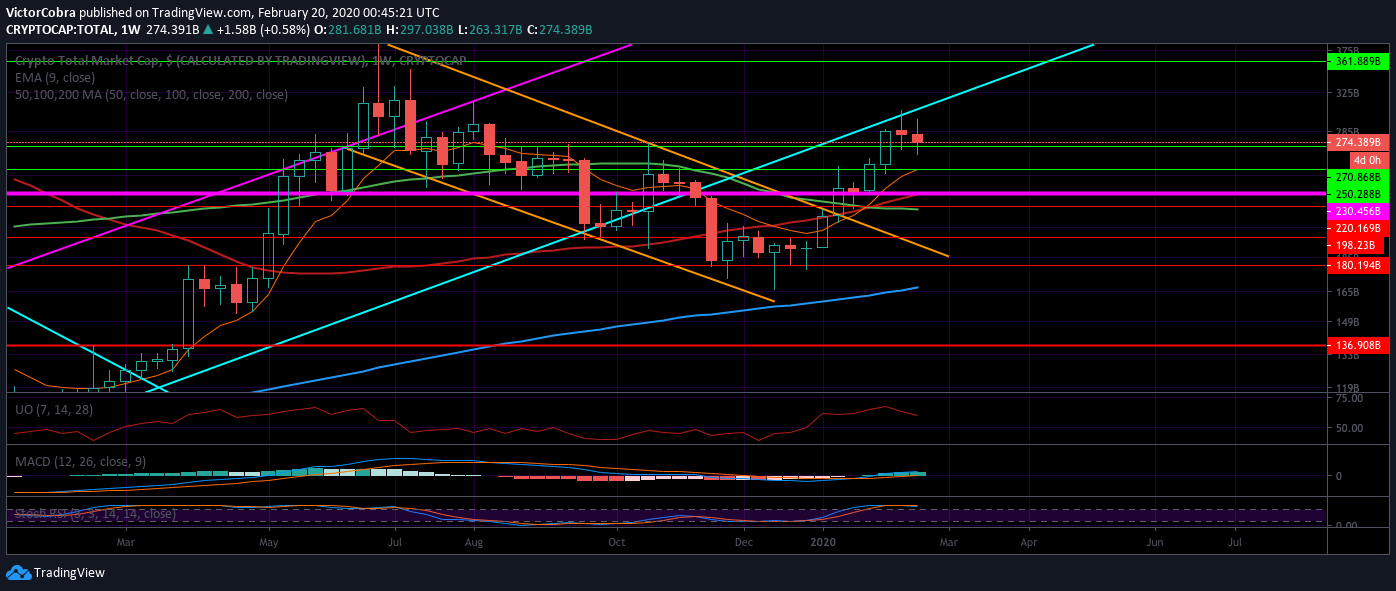This screenshot has height=591, width=1396.
Task: Click the 220.169B red price label
Action: click(x=1358, y=229)
